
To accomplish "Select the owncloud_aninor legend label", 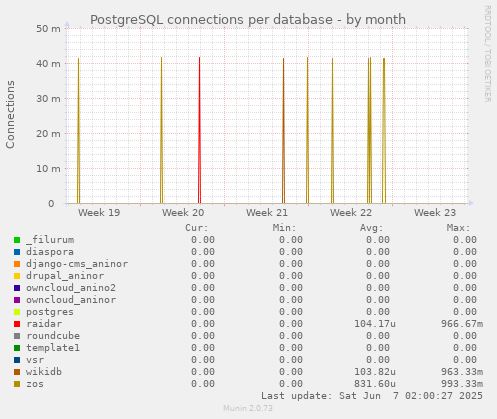I will [x=71, y=300].
